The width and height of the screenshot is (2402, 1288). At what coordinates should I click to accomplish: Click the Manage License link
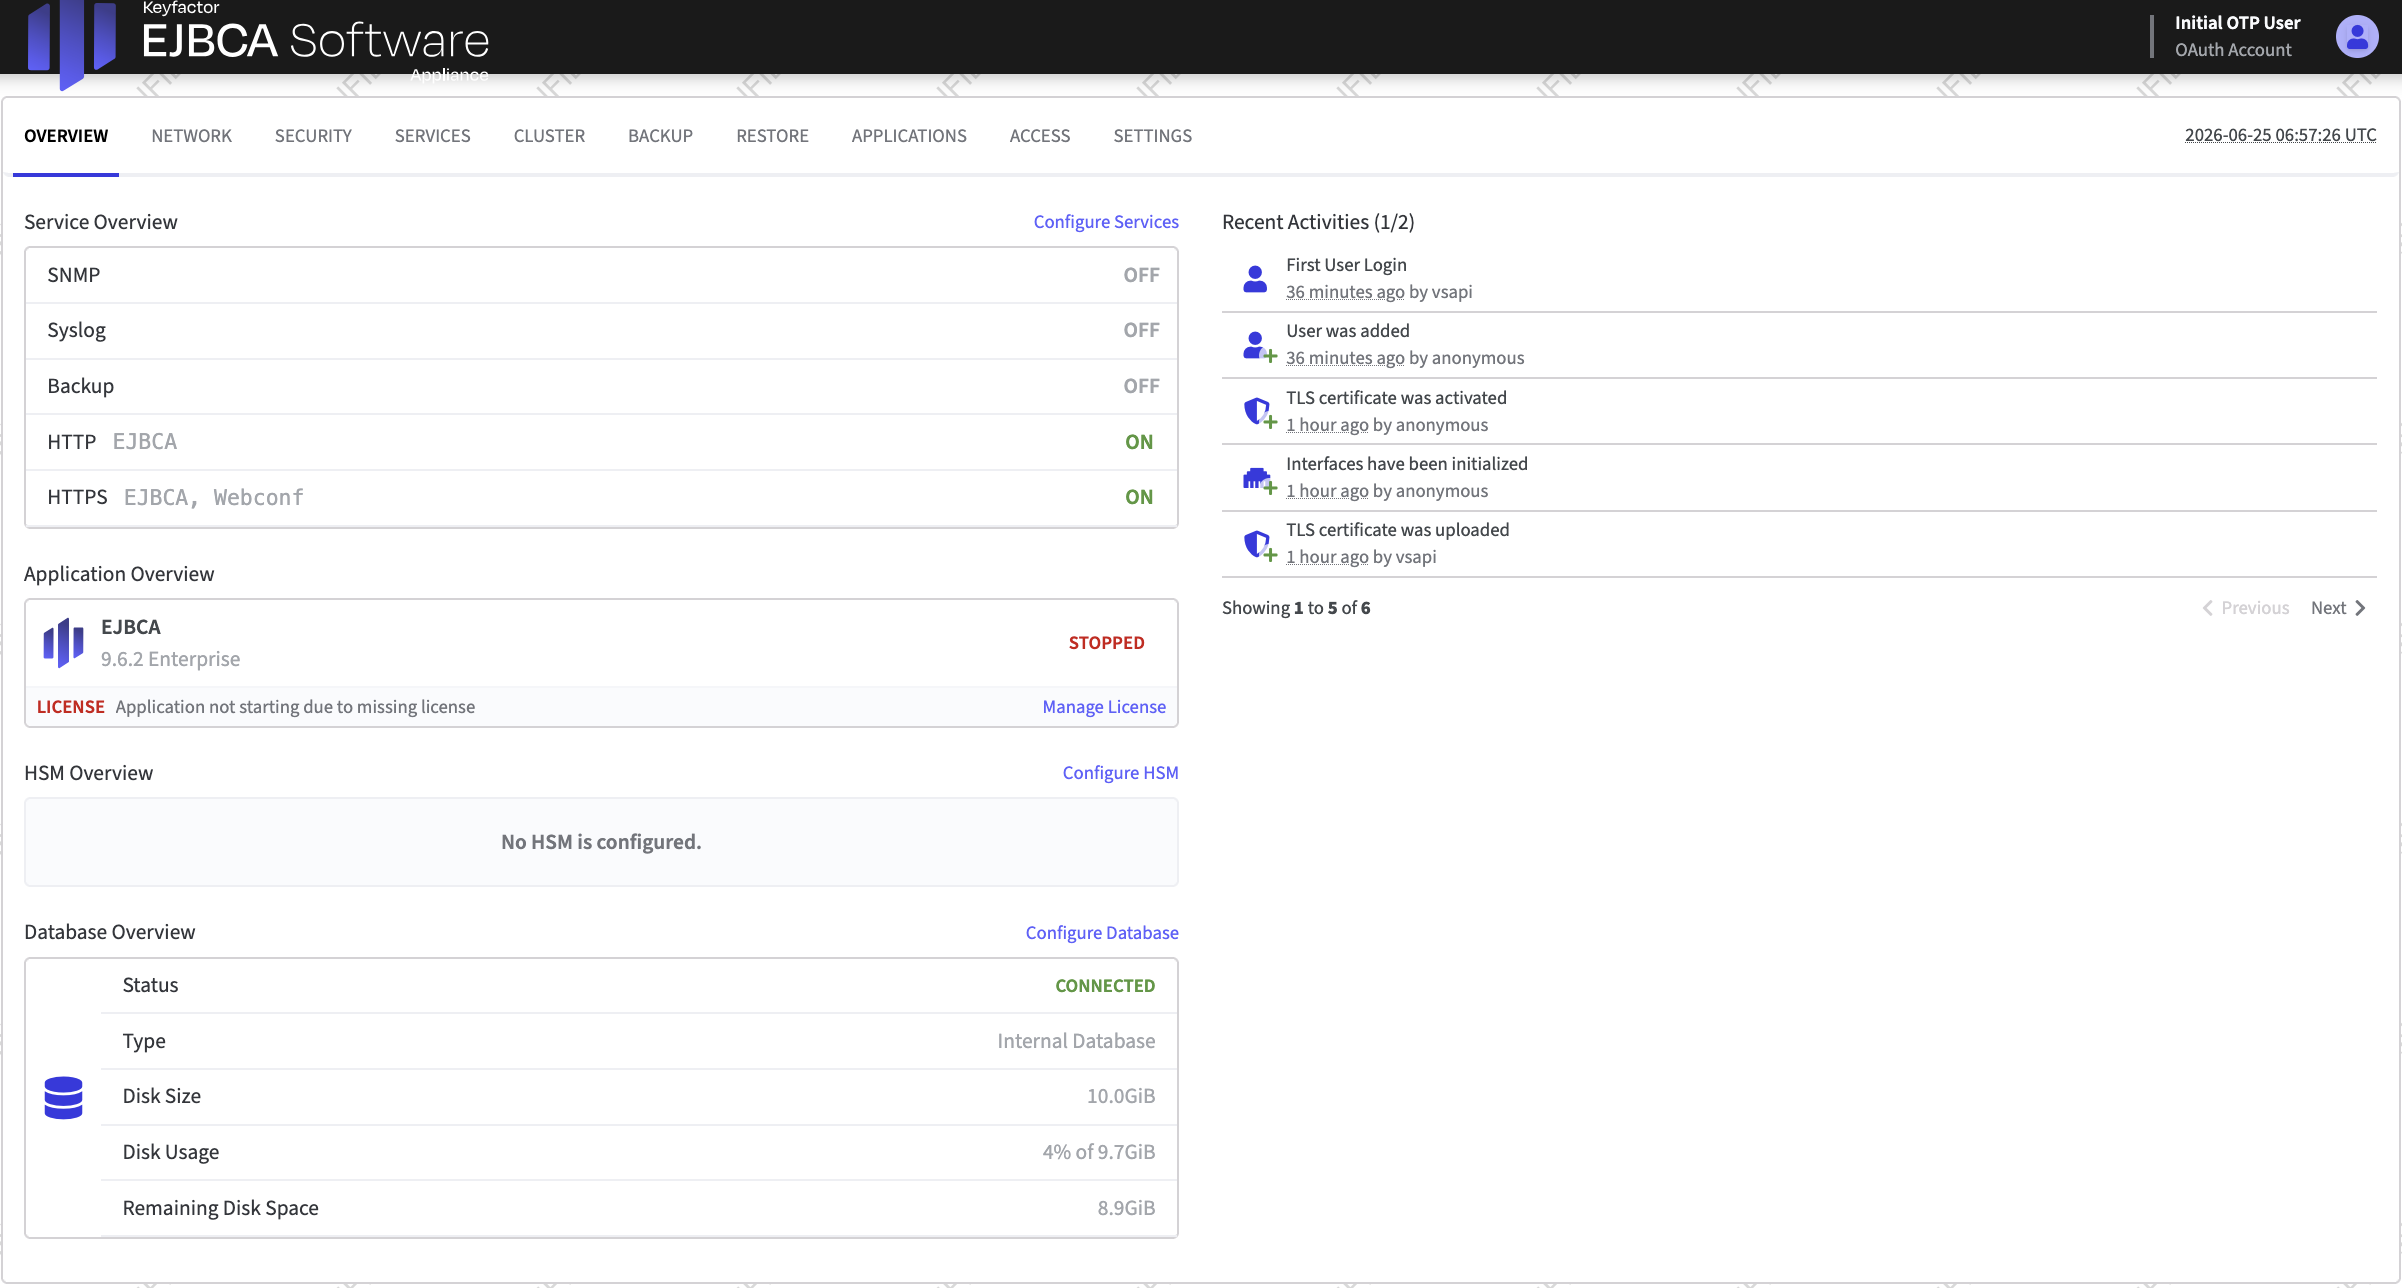[x=1104, y=707]
